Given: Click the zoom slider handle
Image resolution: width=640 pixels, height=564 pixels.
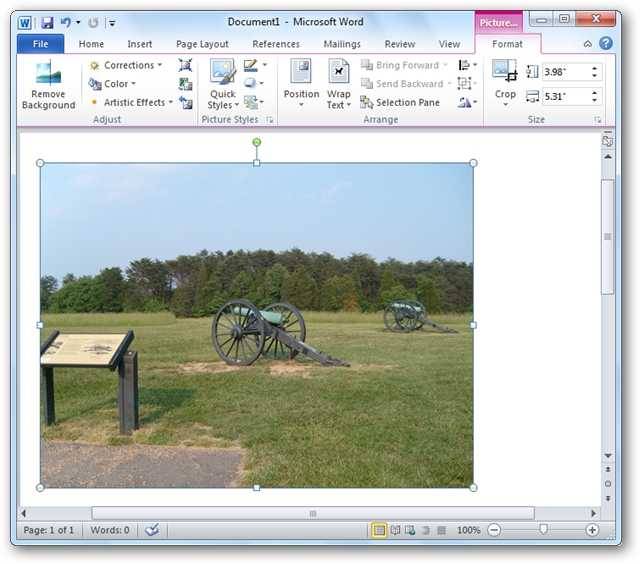Looking at the screenshot, I should (x=543, y=529).
